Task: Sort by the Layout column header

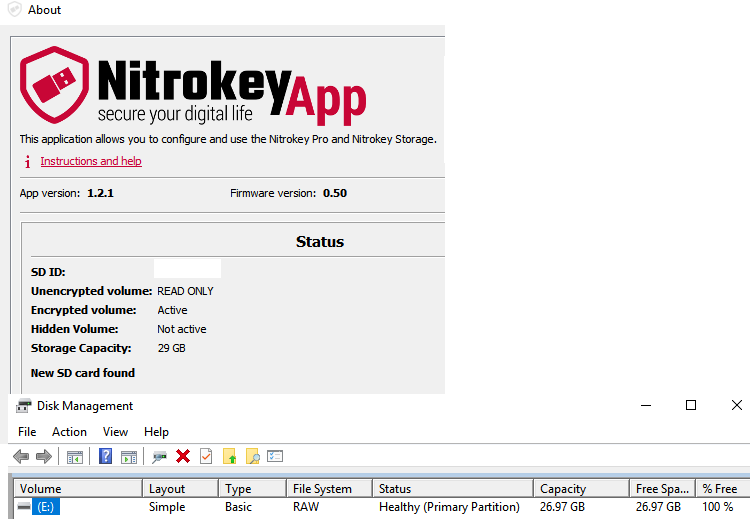Action: [181, 488]
